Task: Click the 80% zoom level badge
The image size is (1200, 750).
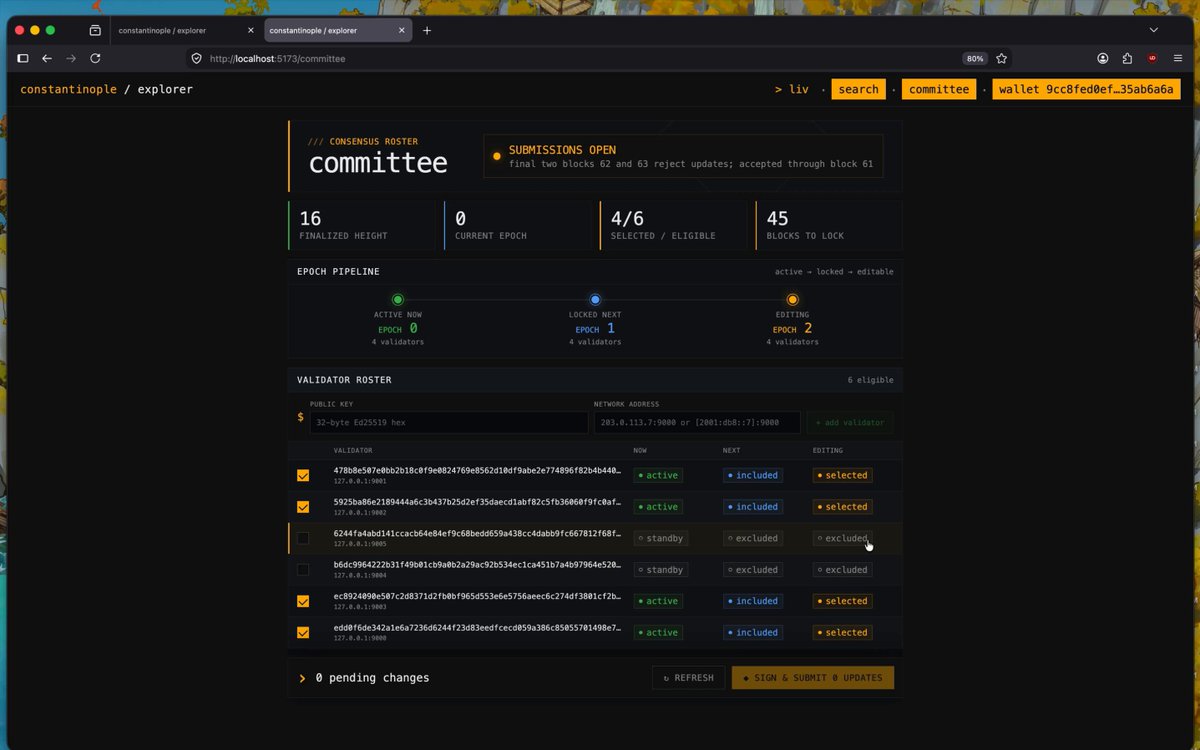Action: tap(975, 59)
